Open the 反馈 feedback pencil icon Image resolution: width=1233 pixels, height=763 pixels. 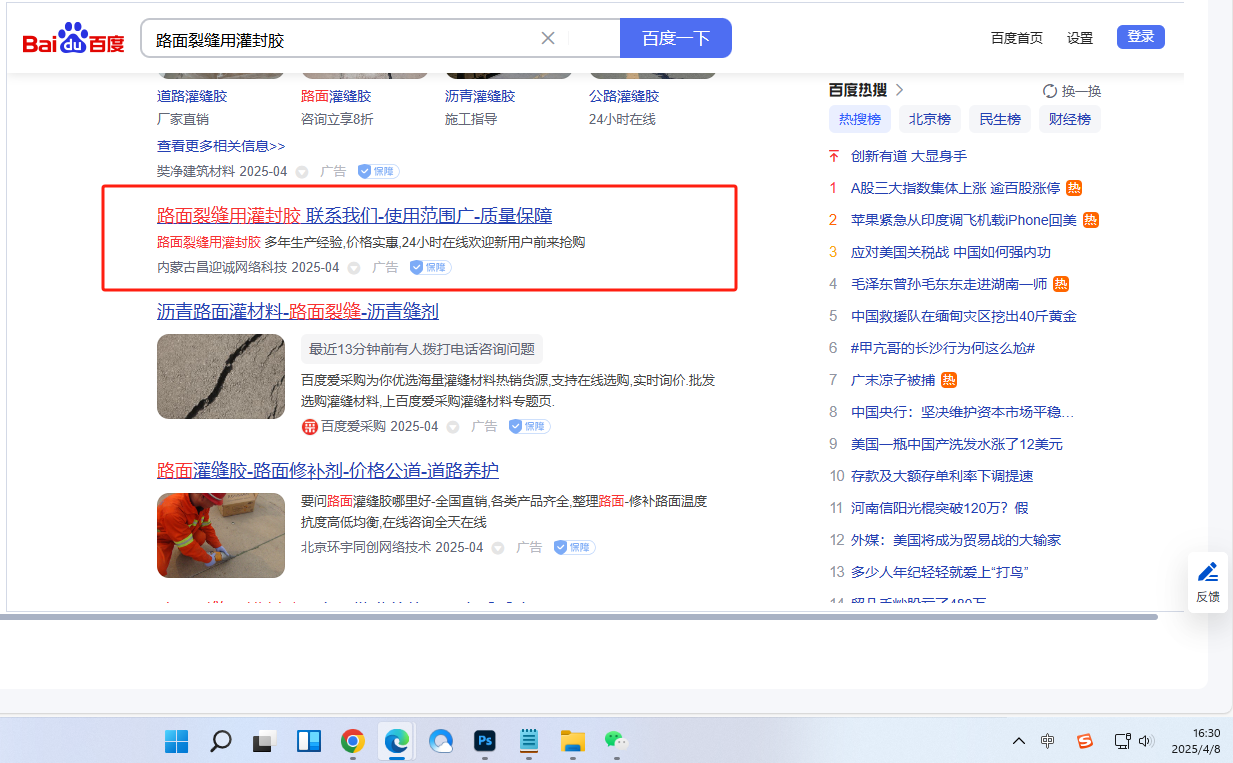click(x=1208, y=573)
